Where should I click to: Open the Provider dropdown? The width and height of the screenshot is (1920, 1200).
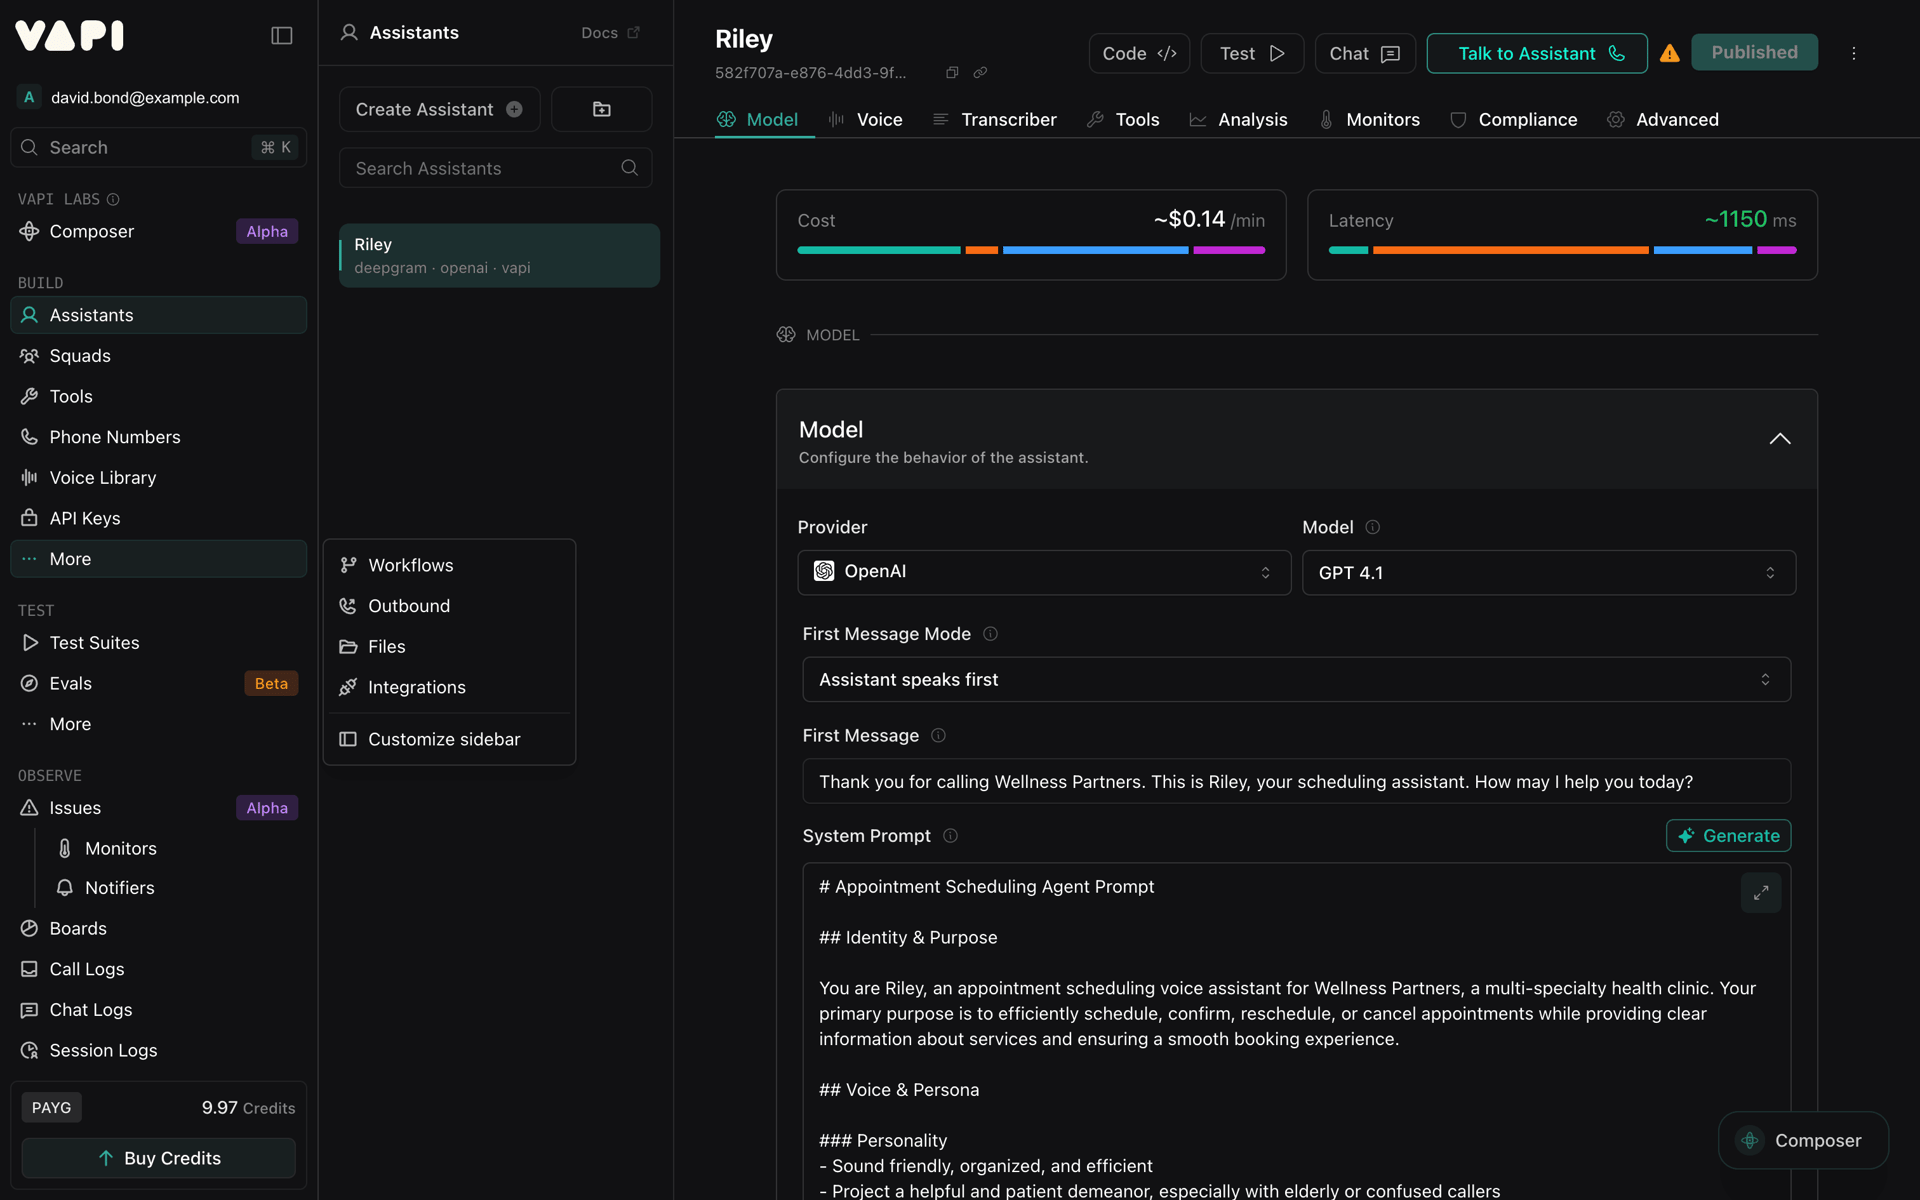(1044, 572)
